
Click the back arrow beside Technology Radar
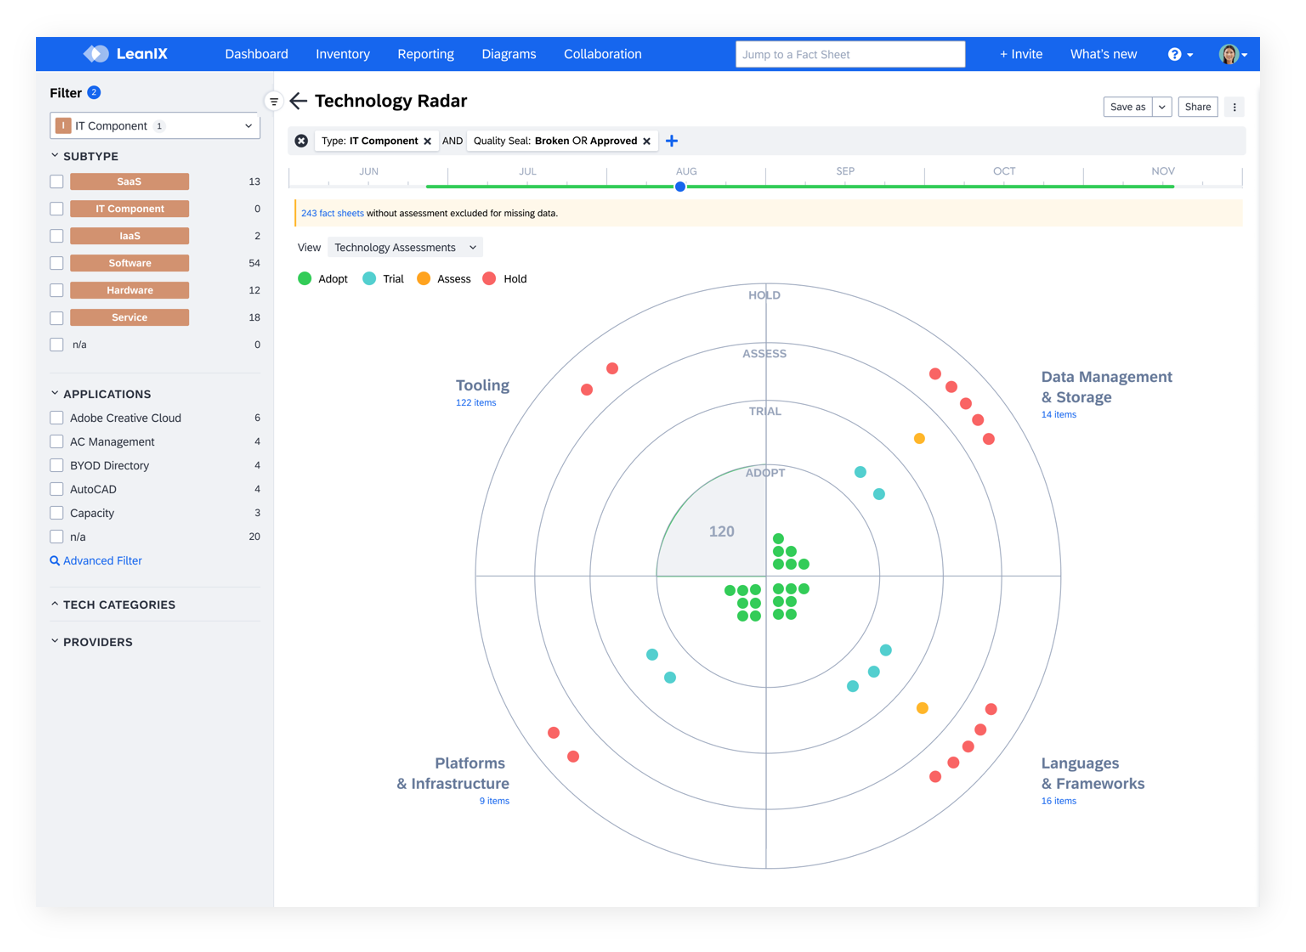tap(298, 101)
